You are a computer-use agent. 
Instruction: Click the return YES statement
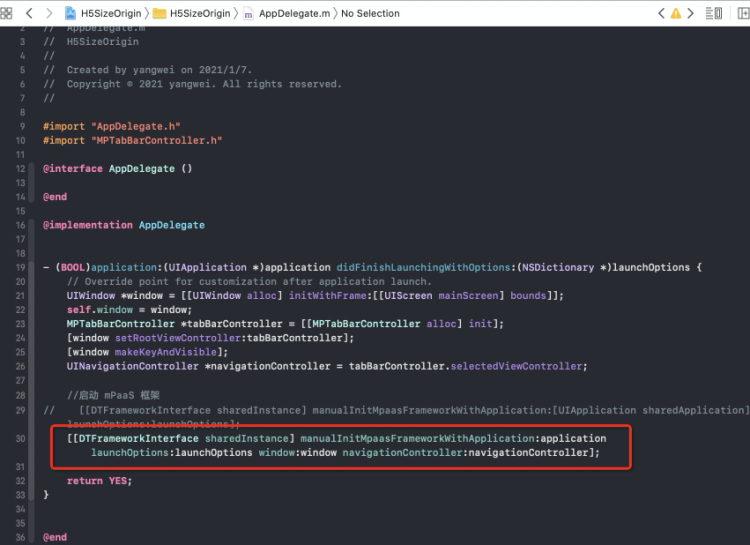tap(99, 480)
